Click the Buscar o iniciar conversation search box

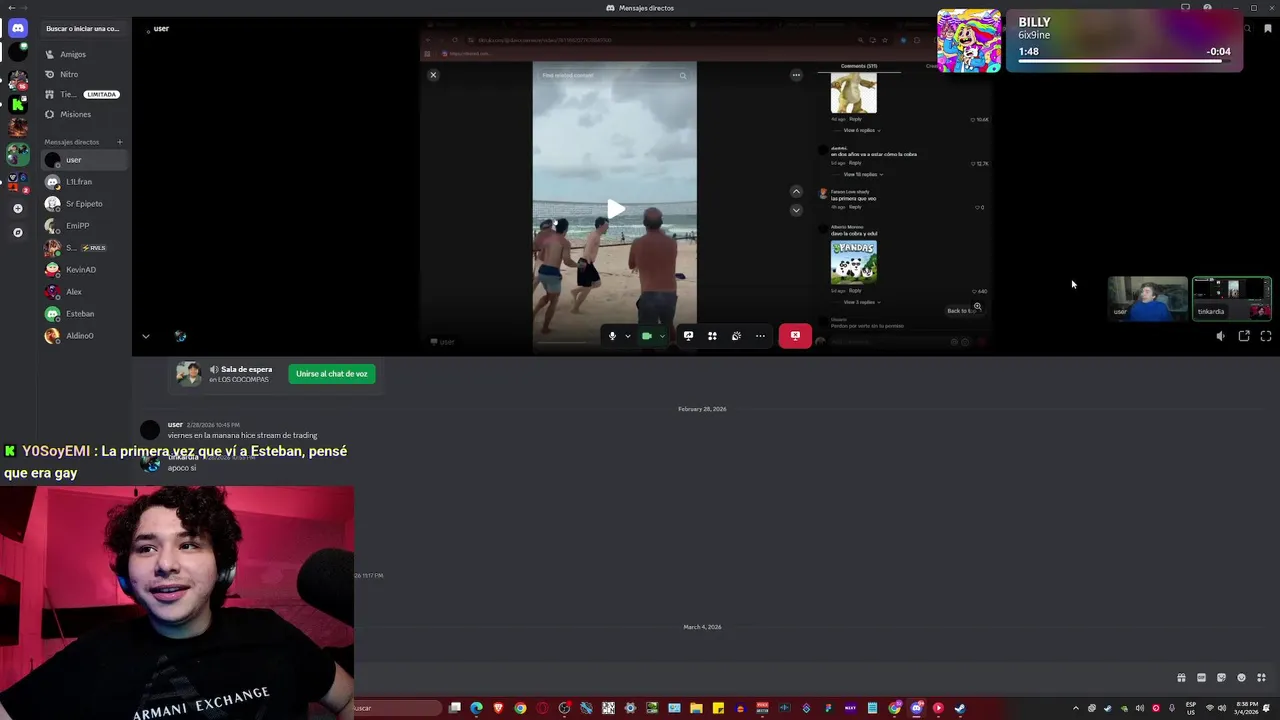[83, 28]
